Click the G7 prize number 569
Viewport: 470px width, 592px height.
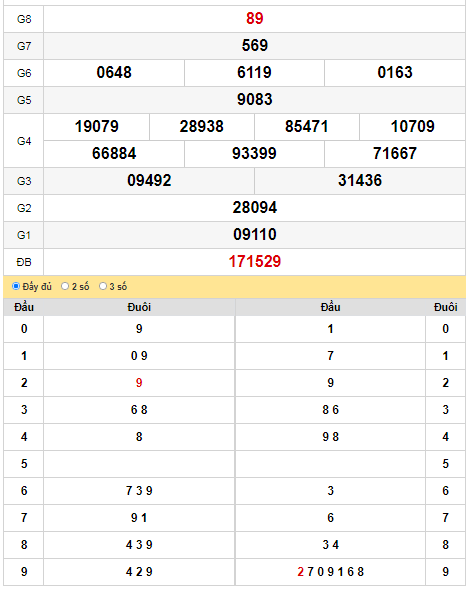[x=255, y=46]
